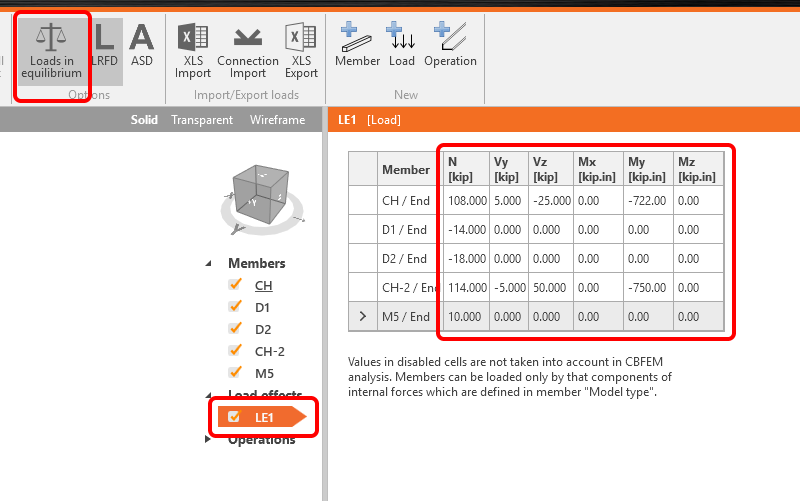Switch to Solid view mode

[x=144, y=120]
